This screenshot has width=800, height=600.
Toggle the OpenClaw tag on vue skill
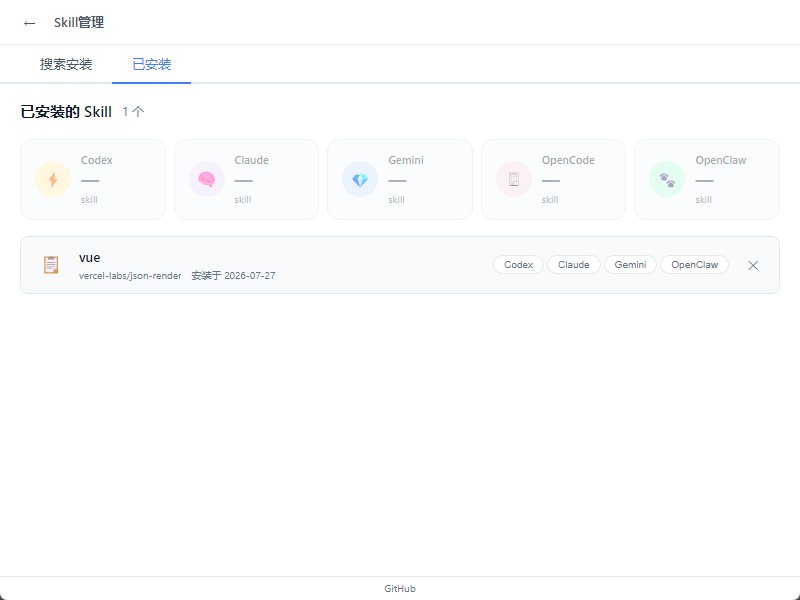tap(694, 265)
